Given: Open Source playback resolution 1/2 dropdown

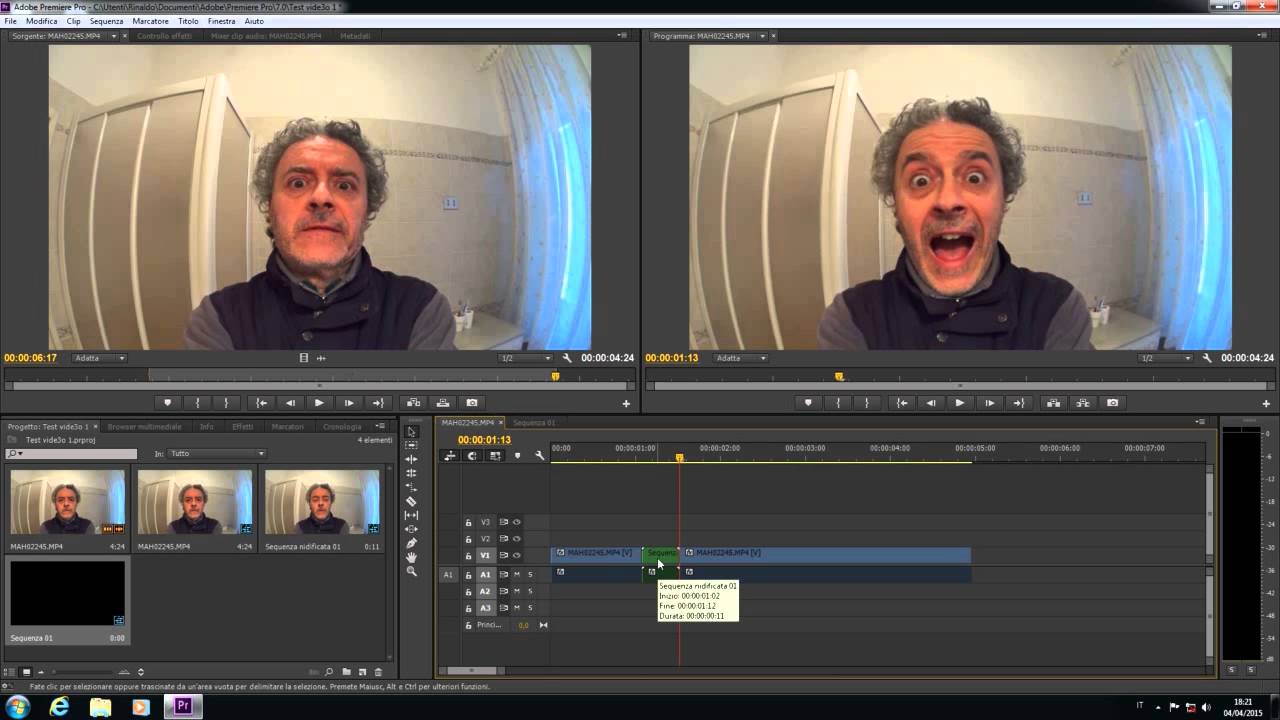Looking at the screenshot, I should click(x=525, y=358).
